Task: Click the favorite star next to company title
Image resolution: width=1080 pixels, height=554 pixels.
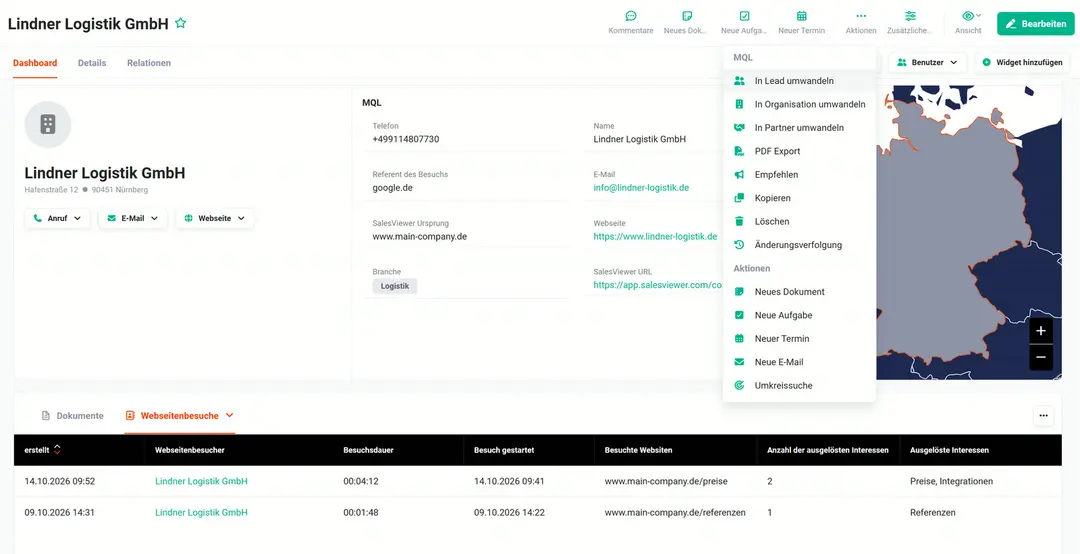Action: click(180, 23)
